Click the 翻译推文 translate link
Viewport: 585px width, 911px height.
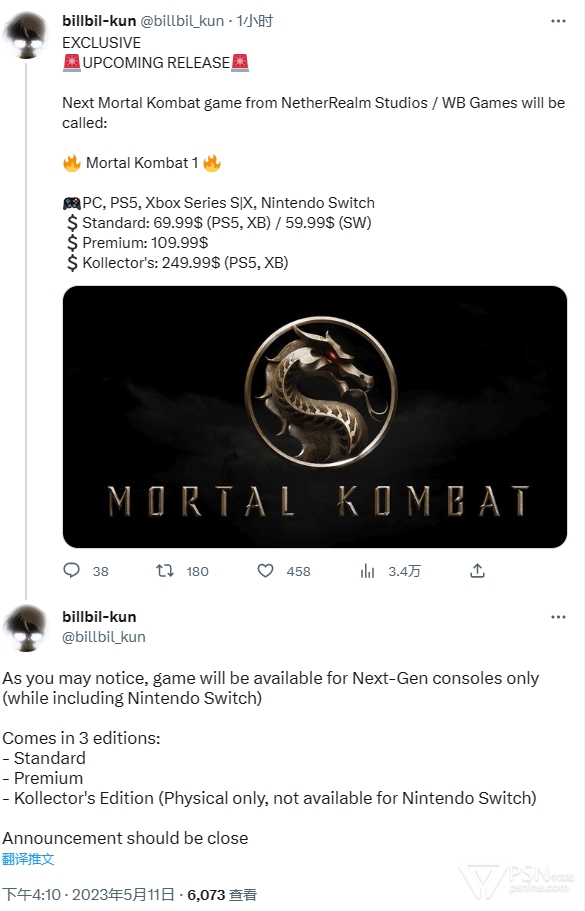(28, 859)
